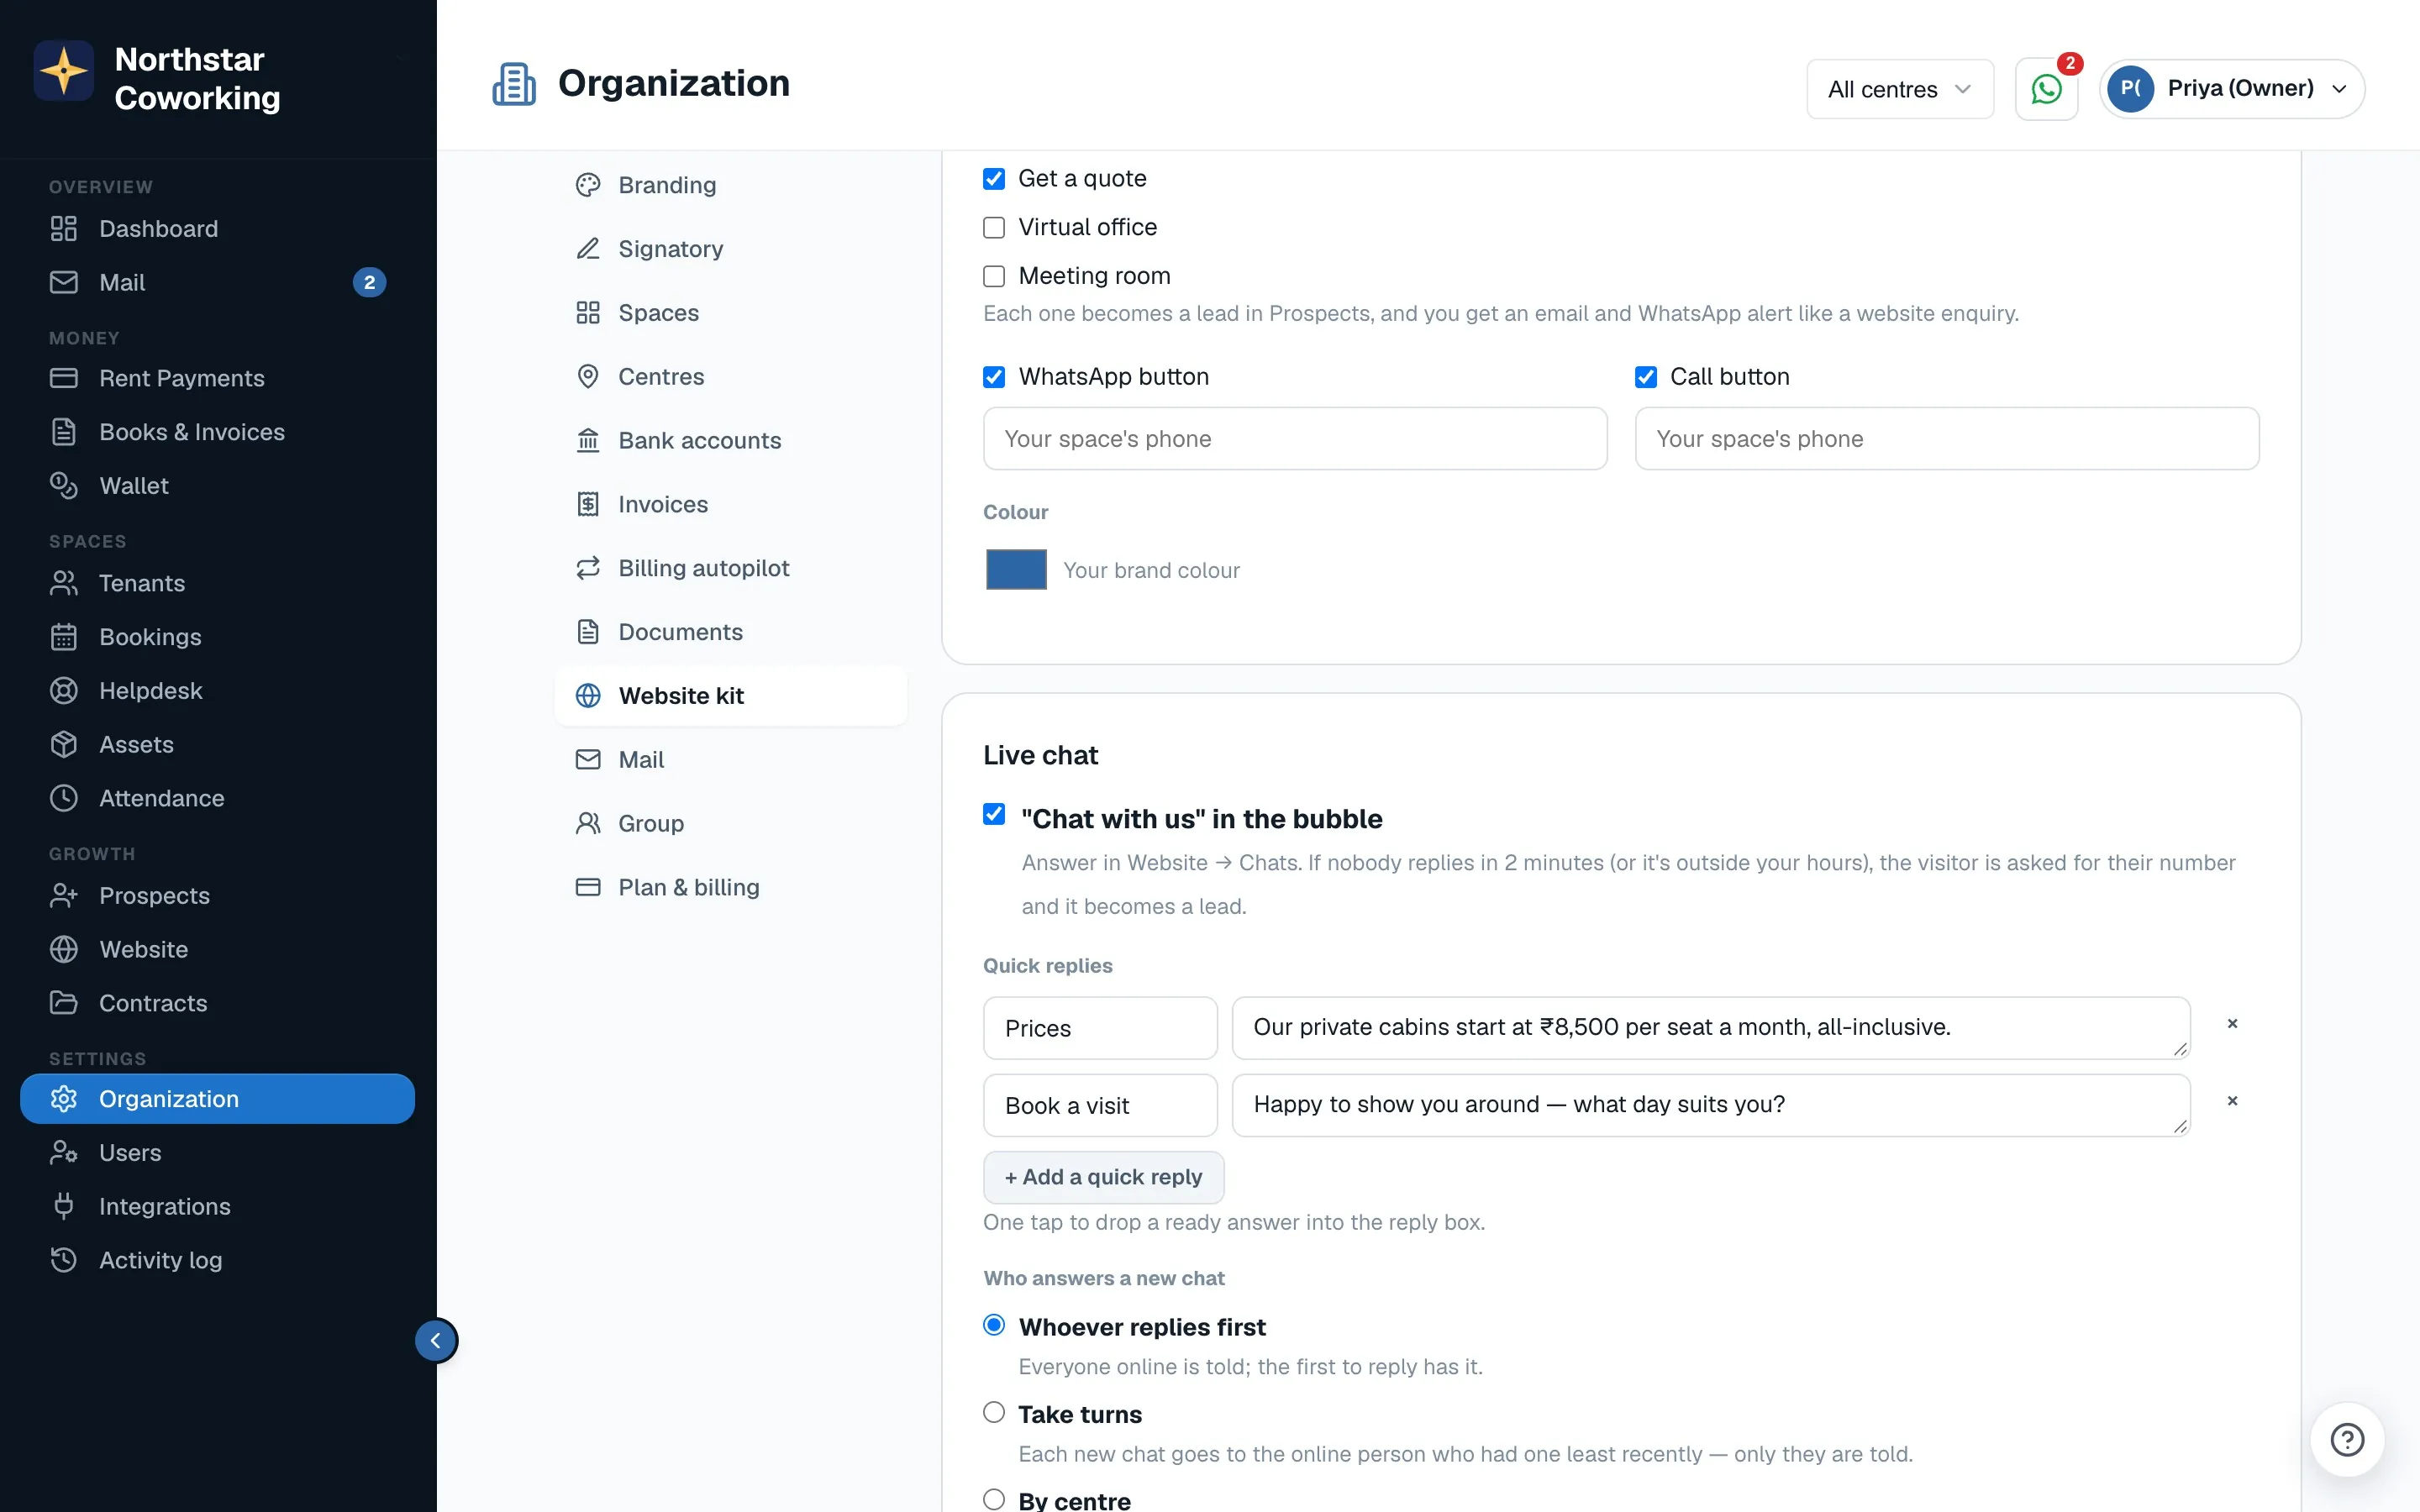Remove the Book a visit quick reply
This screenshot has width=2420, height=1512.
coord(2232,1101)
